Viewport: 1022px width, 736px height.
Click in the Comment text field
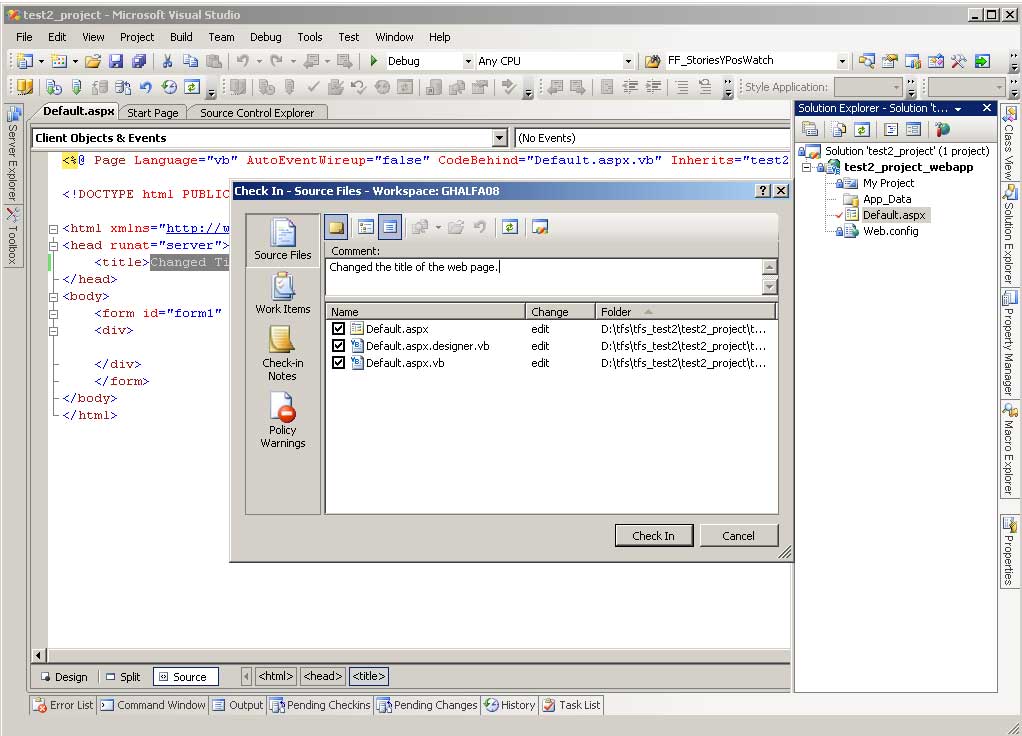[543, 276]
